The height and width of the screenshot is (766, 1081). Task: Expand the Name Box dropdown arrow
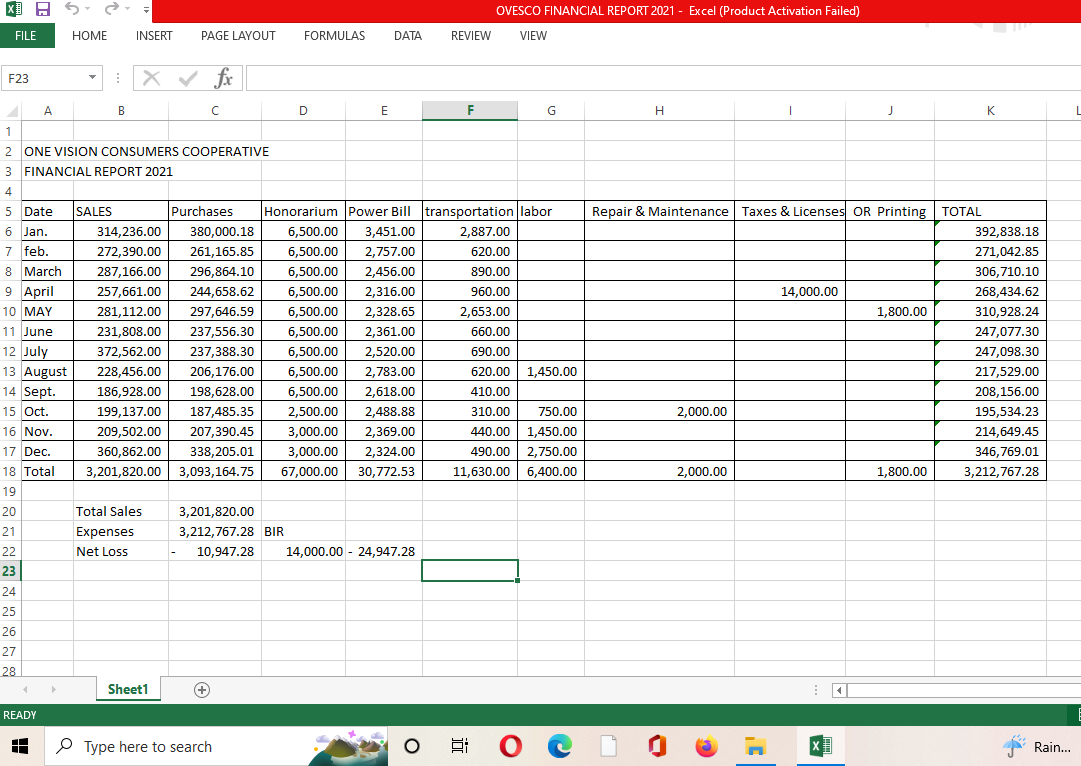coord(92,78)
